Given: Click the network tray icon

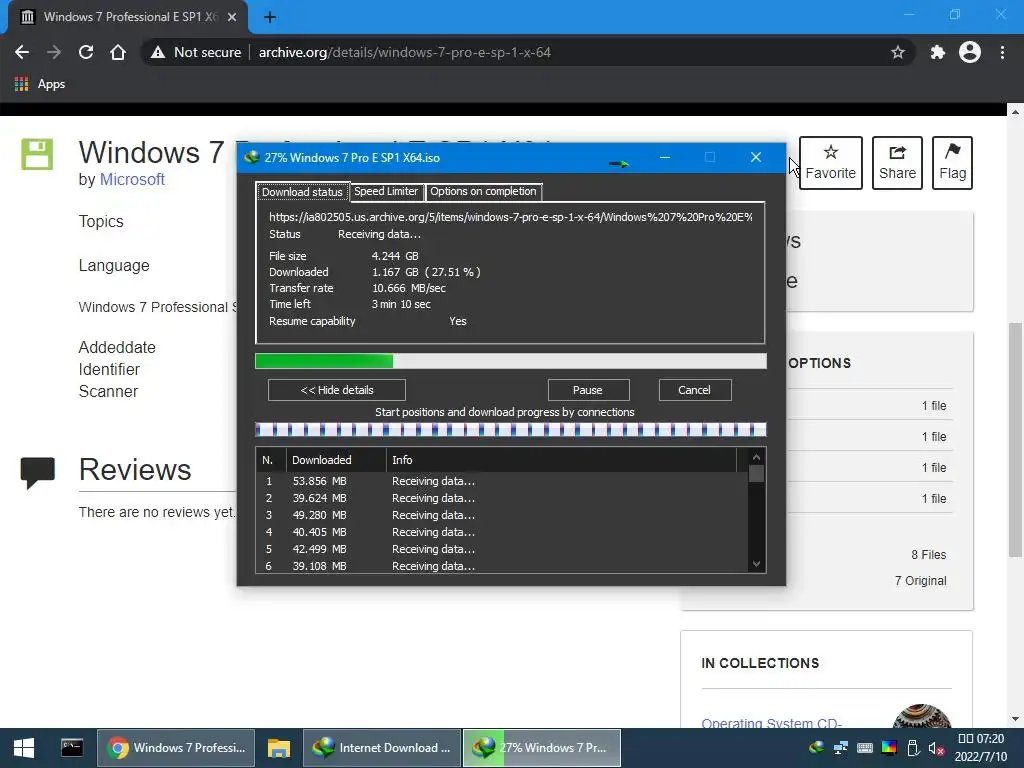Looking at the screenshot, I should (840, 748).
